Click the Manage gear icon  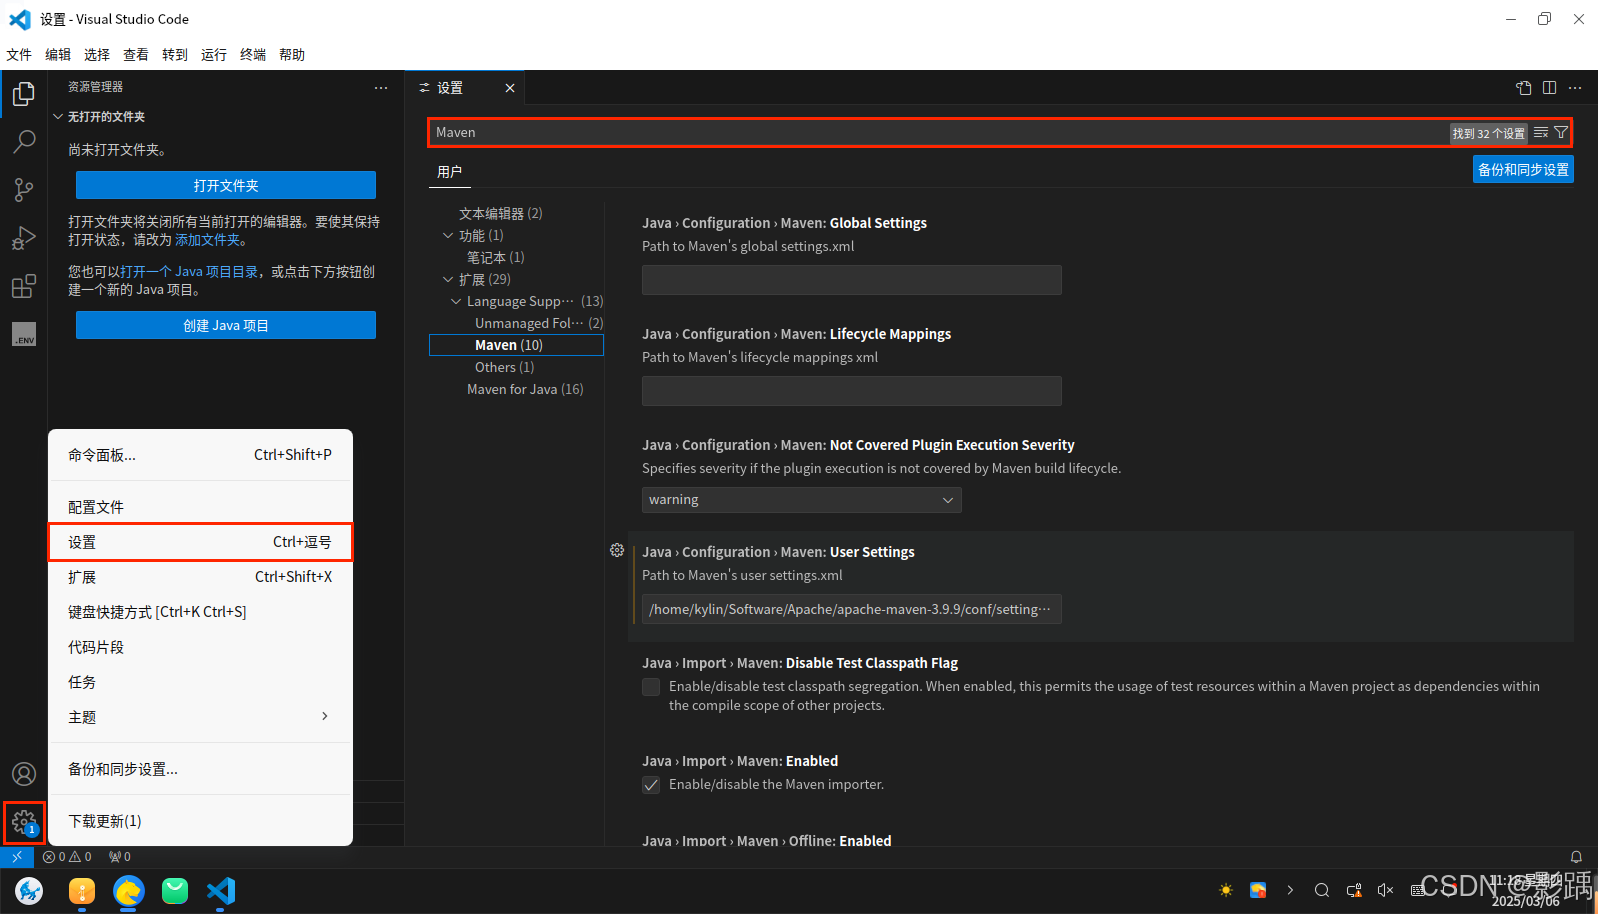[24, 823]
